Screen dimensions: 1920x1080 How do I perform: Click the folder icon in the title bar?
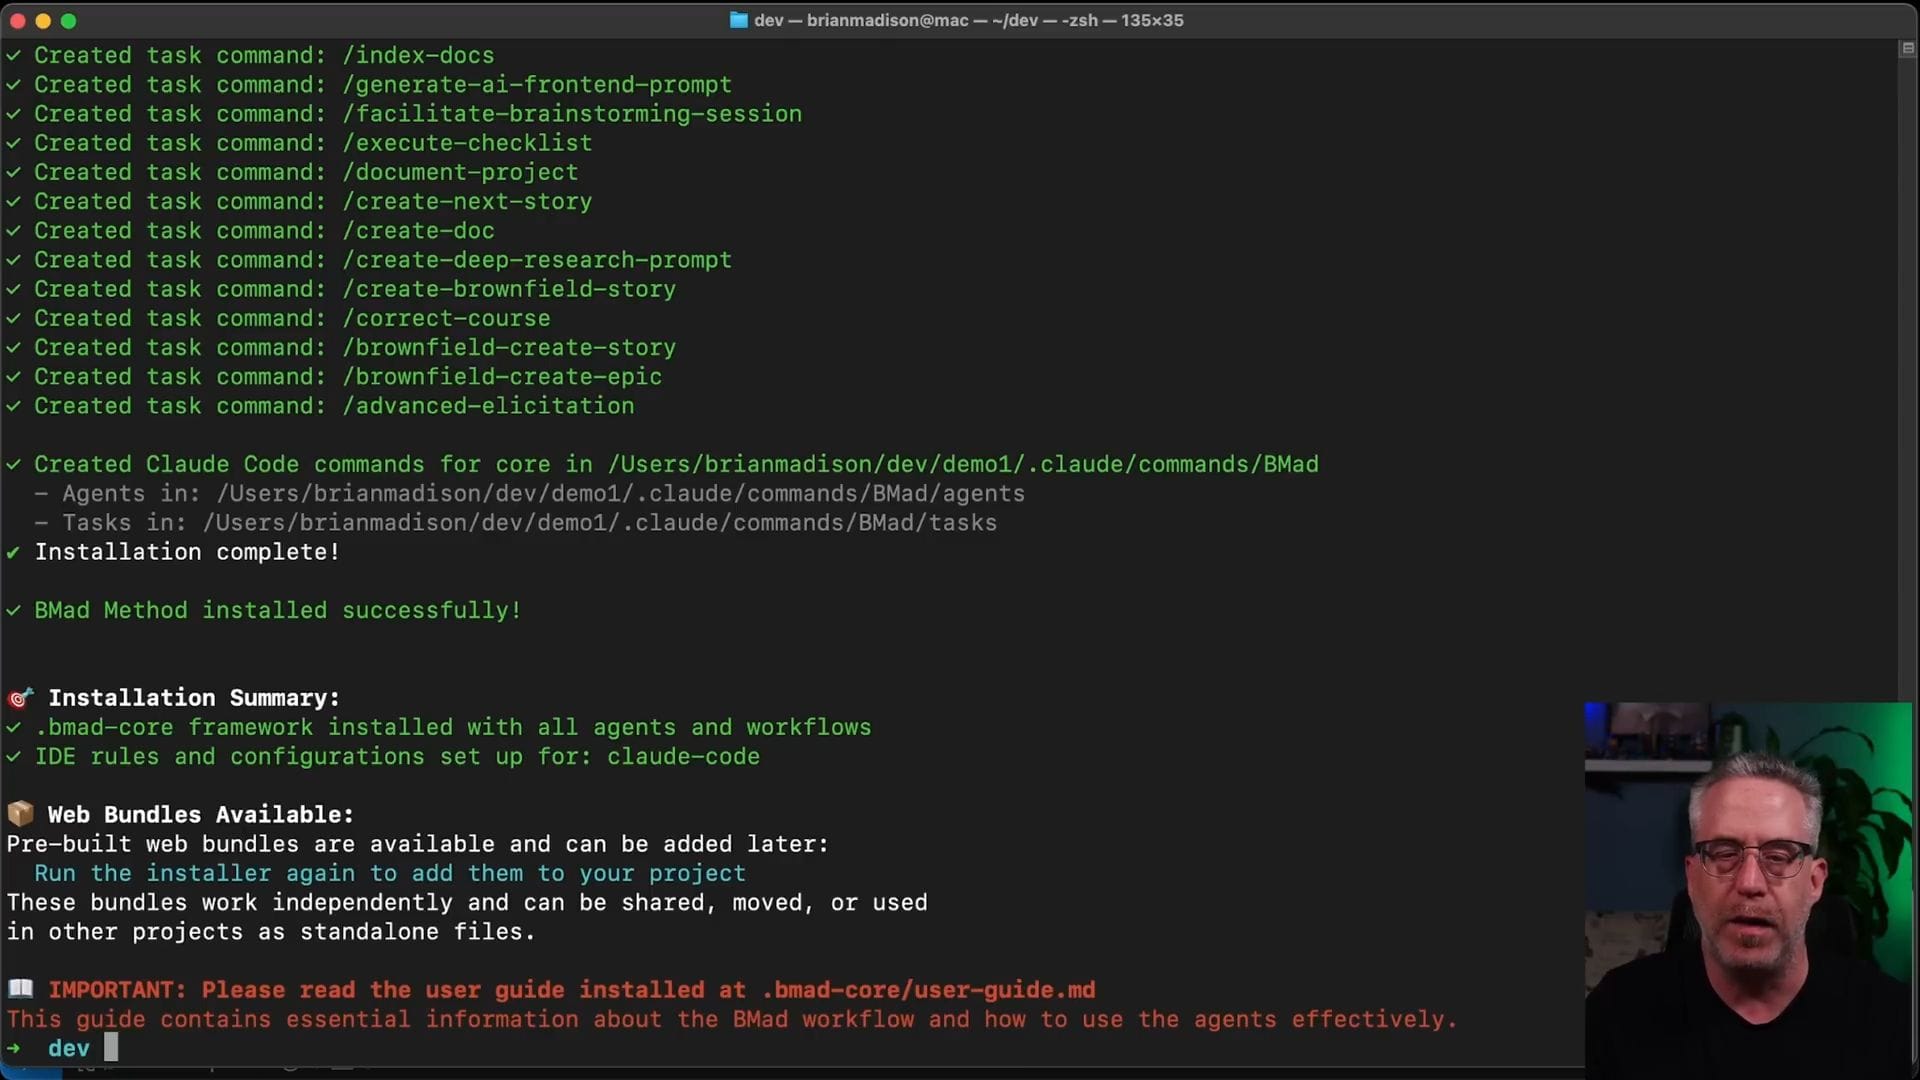point(738,20)
